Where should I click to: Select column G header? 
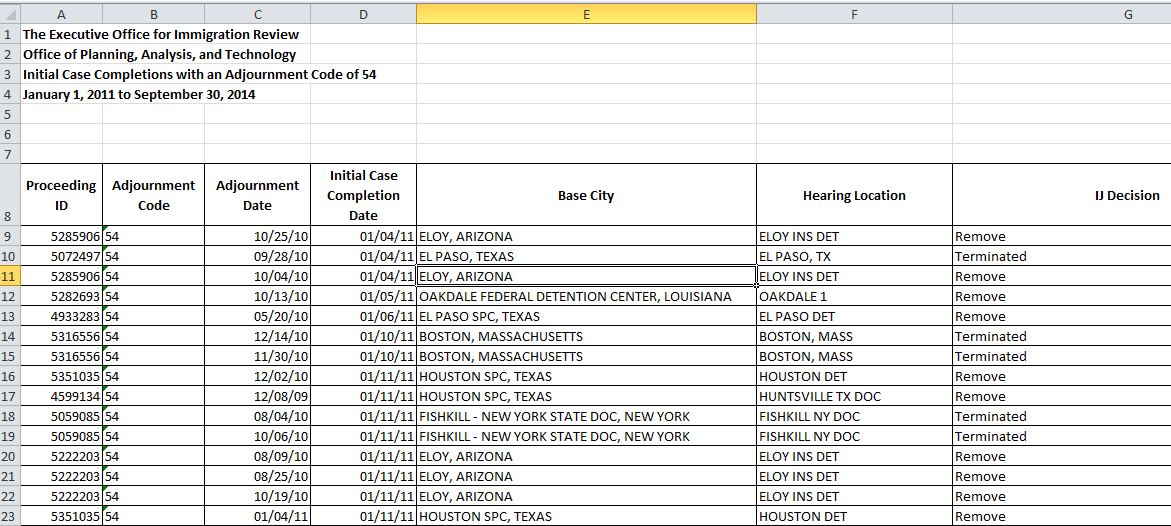(x=1061, y=13)
